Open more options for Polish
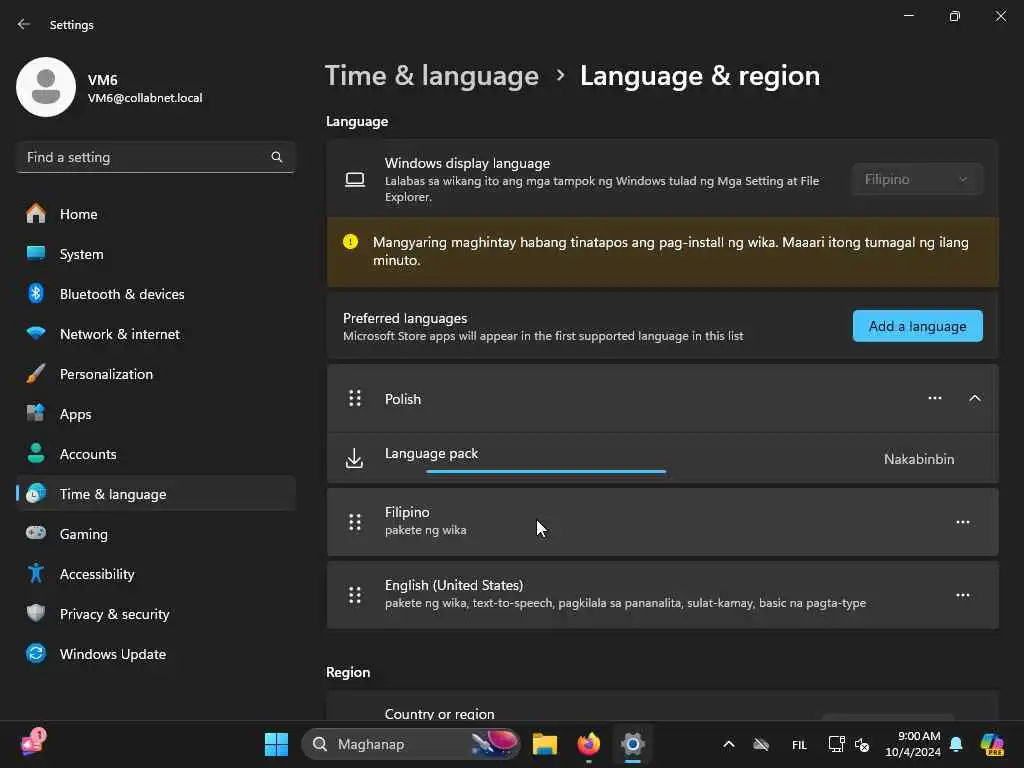Viewport: 1024px width, 768px height. pyautogui.click(x=935, y=398)
